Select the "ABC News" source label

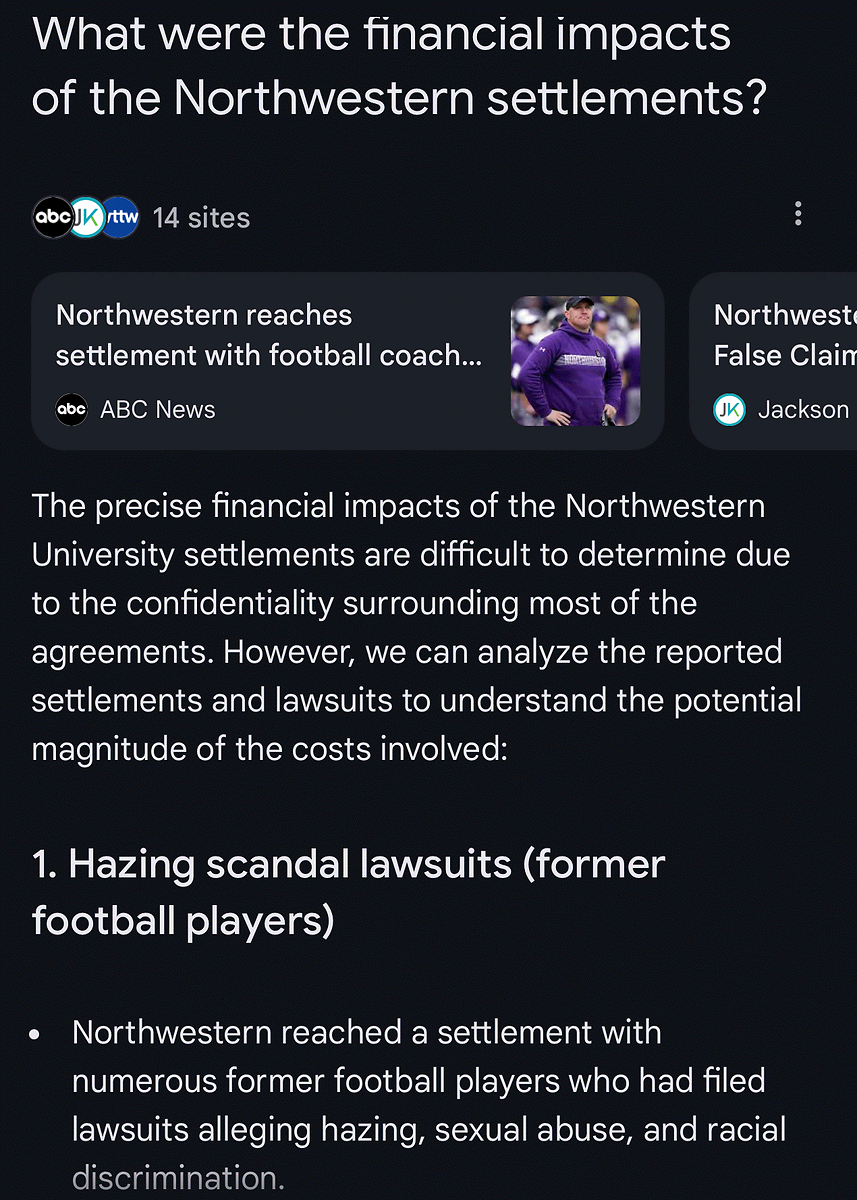pyautogui.click(x=158, y=409)
